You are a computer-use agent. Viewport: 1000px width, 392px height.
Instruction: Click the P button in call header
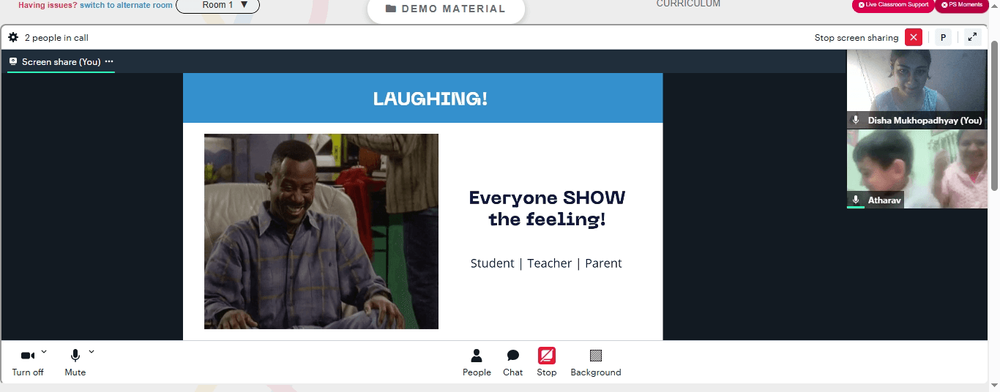click(943, 38)
